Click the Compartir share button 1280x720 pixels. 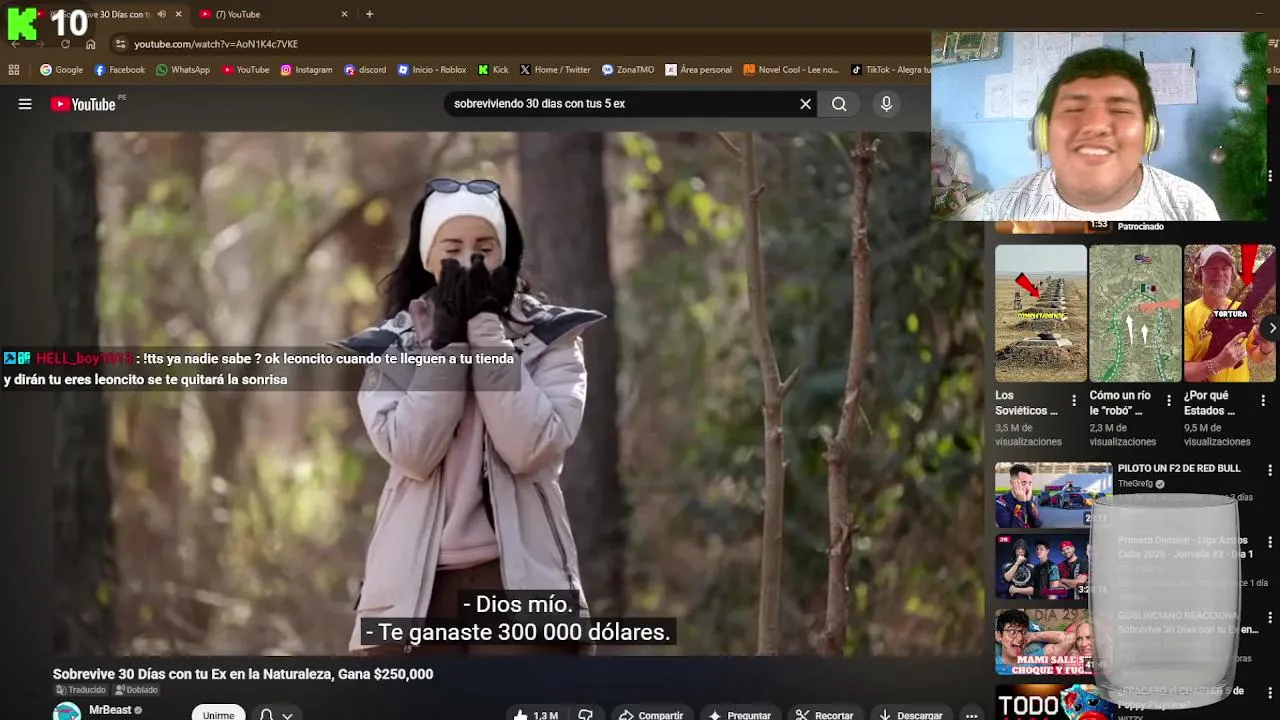651,715
